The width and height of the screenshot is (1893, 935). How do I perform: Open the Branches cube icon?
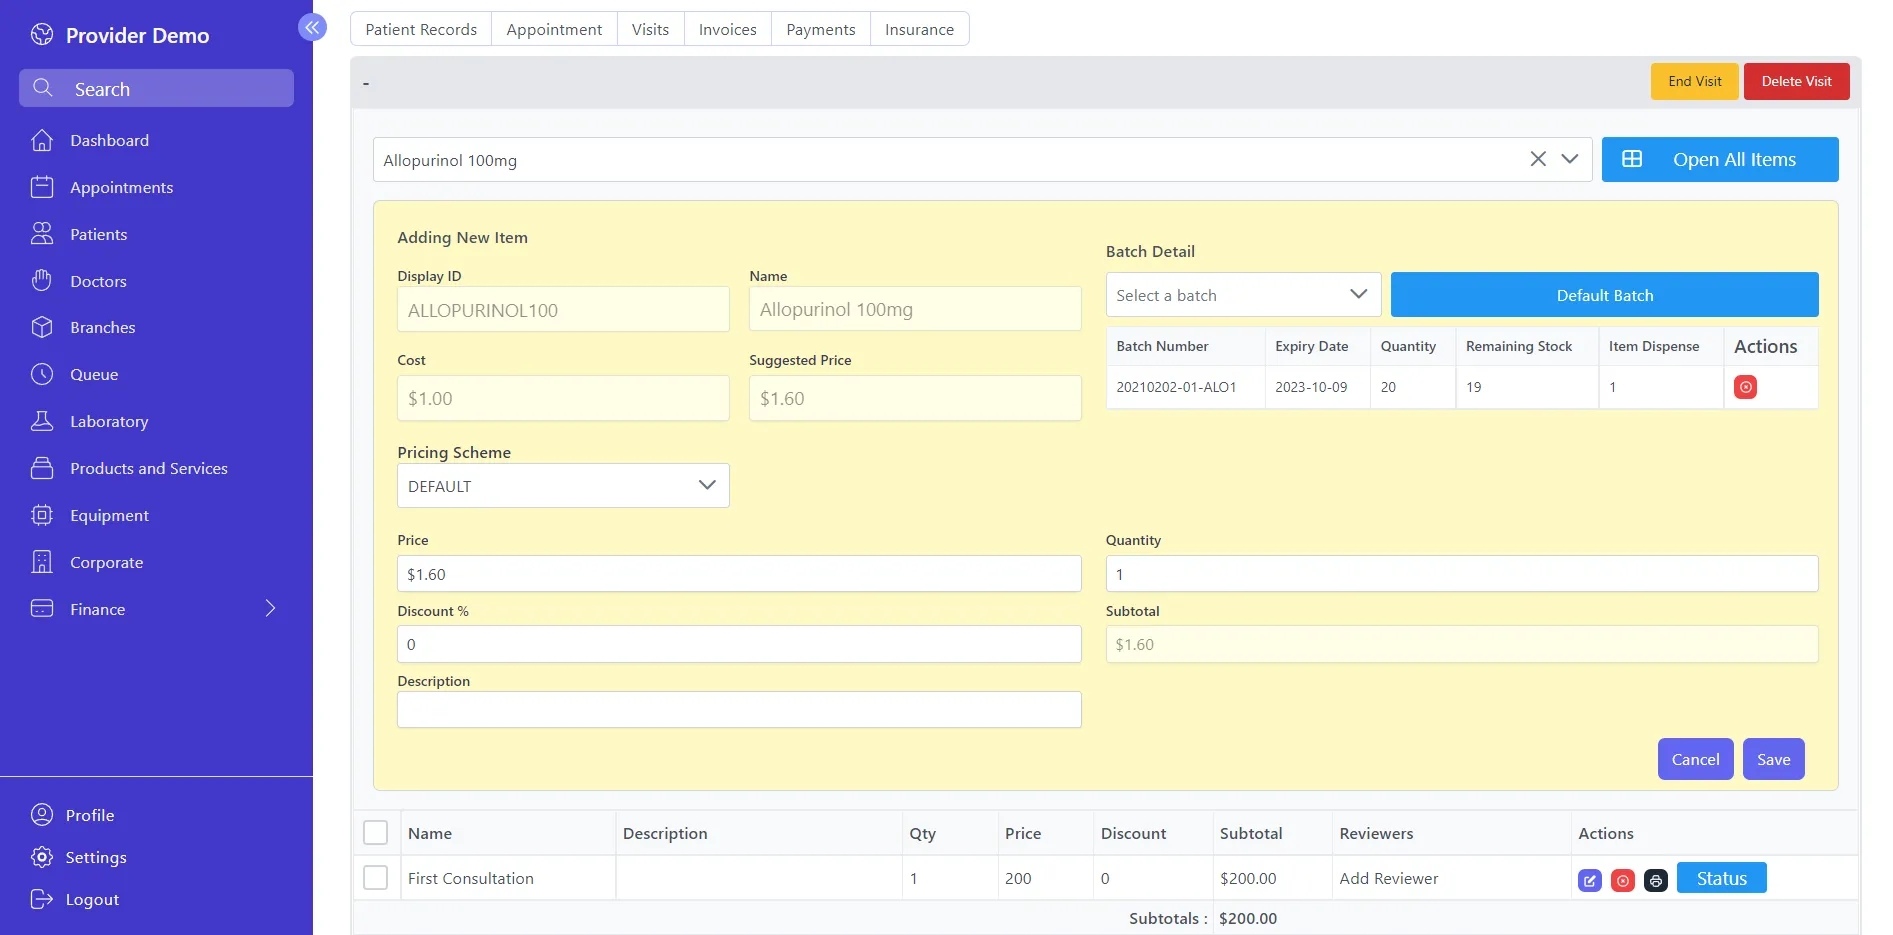[x=42, y=327]
